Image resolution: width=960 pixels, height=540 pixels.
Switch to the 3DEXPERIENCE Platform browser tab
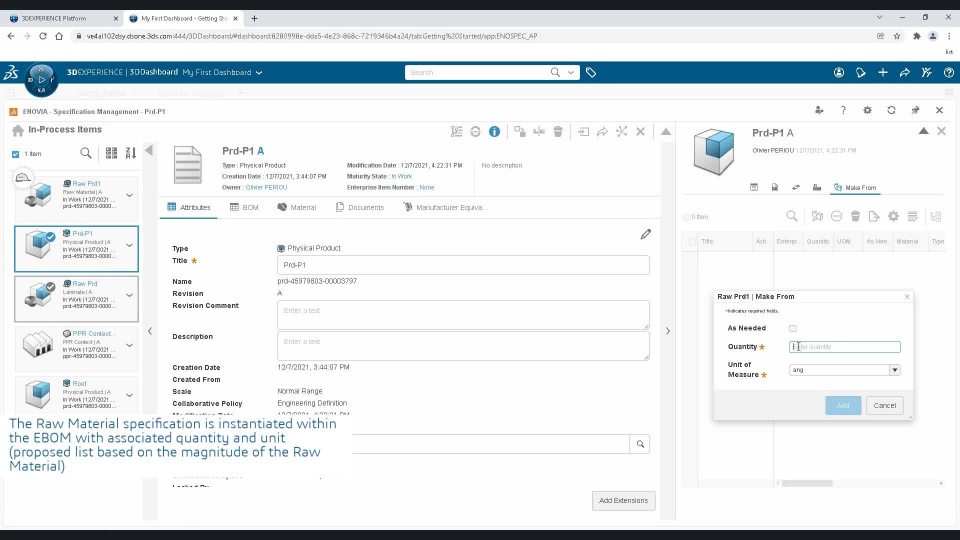coord(64,18)
